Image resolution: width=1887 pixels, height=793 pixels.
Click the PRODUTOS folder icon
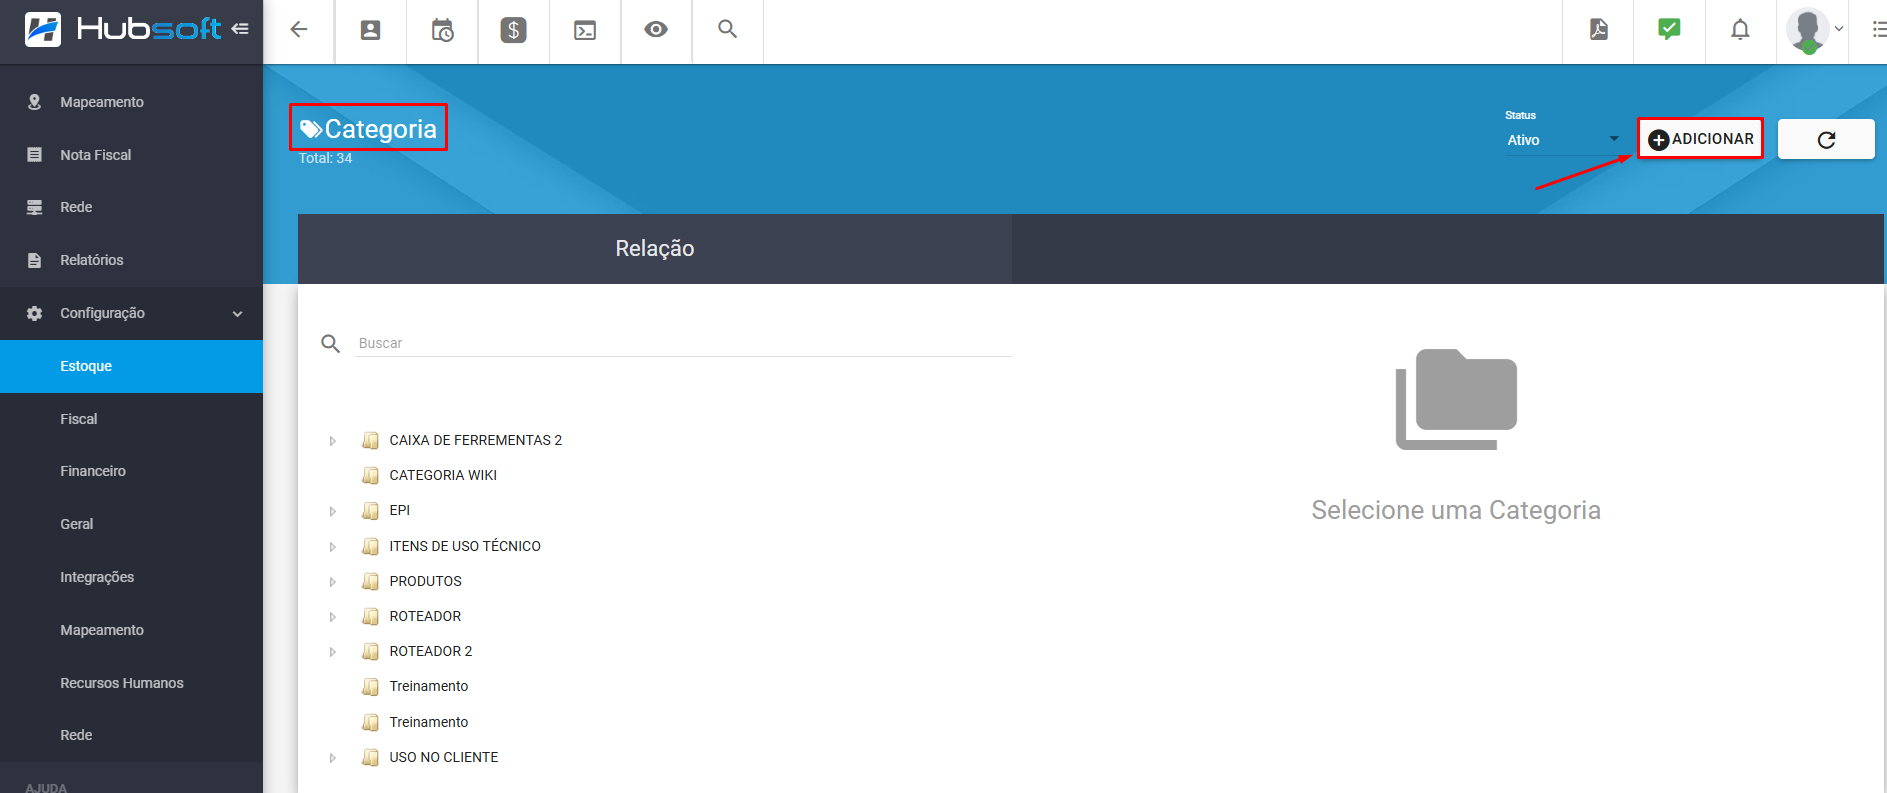tap(371, 581)
